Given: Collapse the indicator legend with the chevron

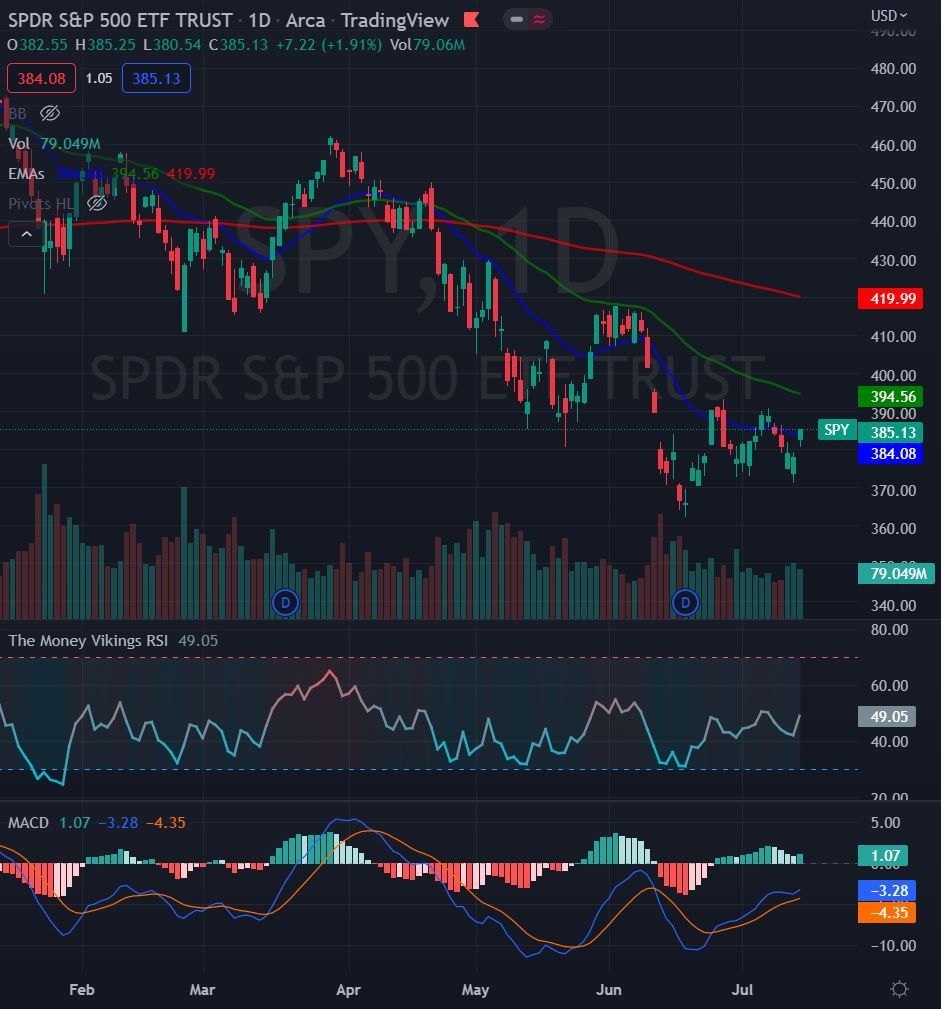Looking at the screenshot, I should (26, 234).
